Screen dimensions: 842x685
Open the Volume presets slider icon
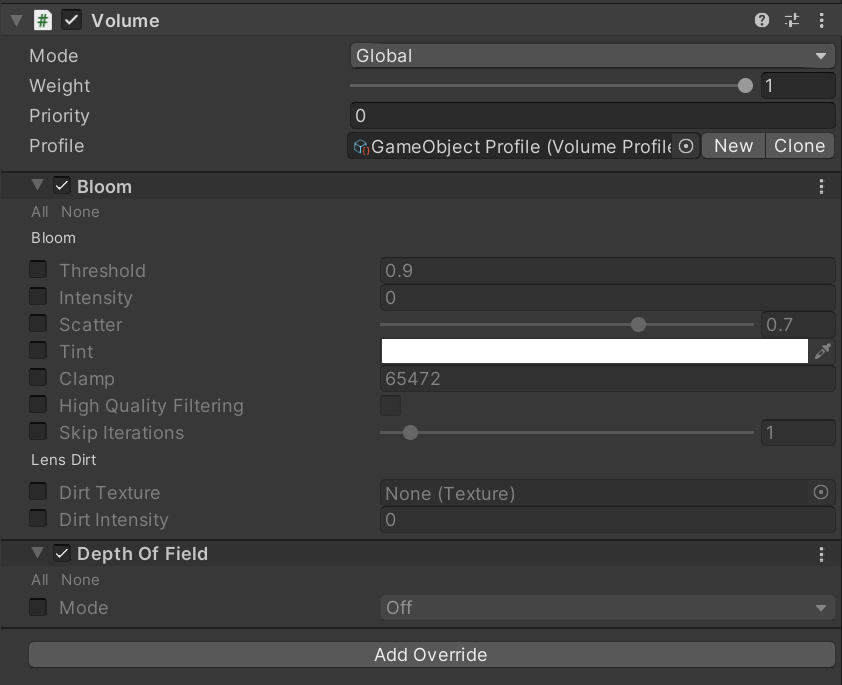(792, 20)
